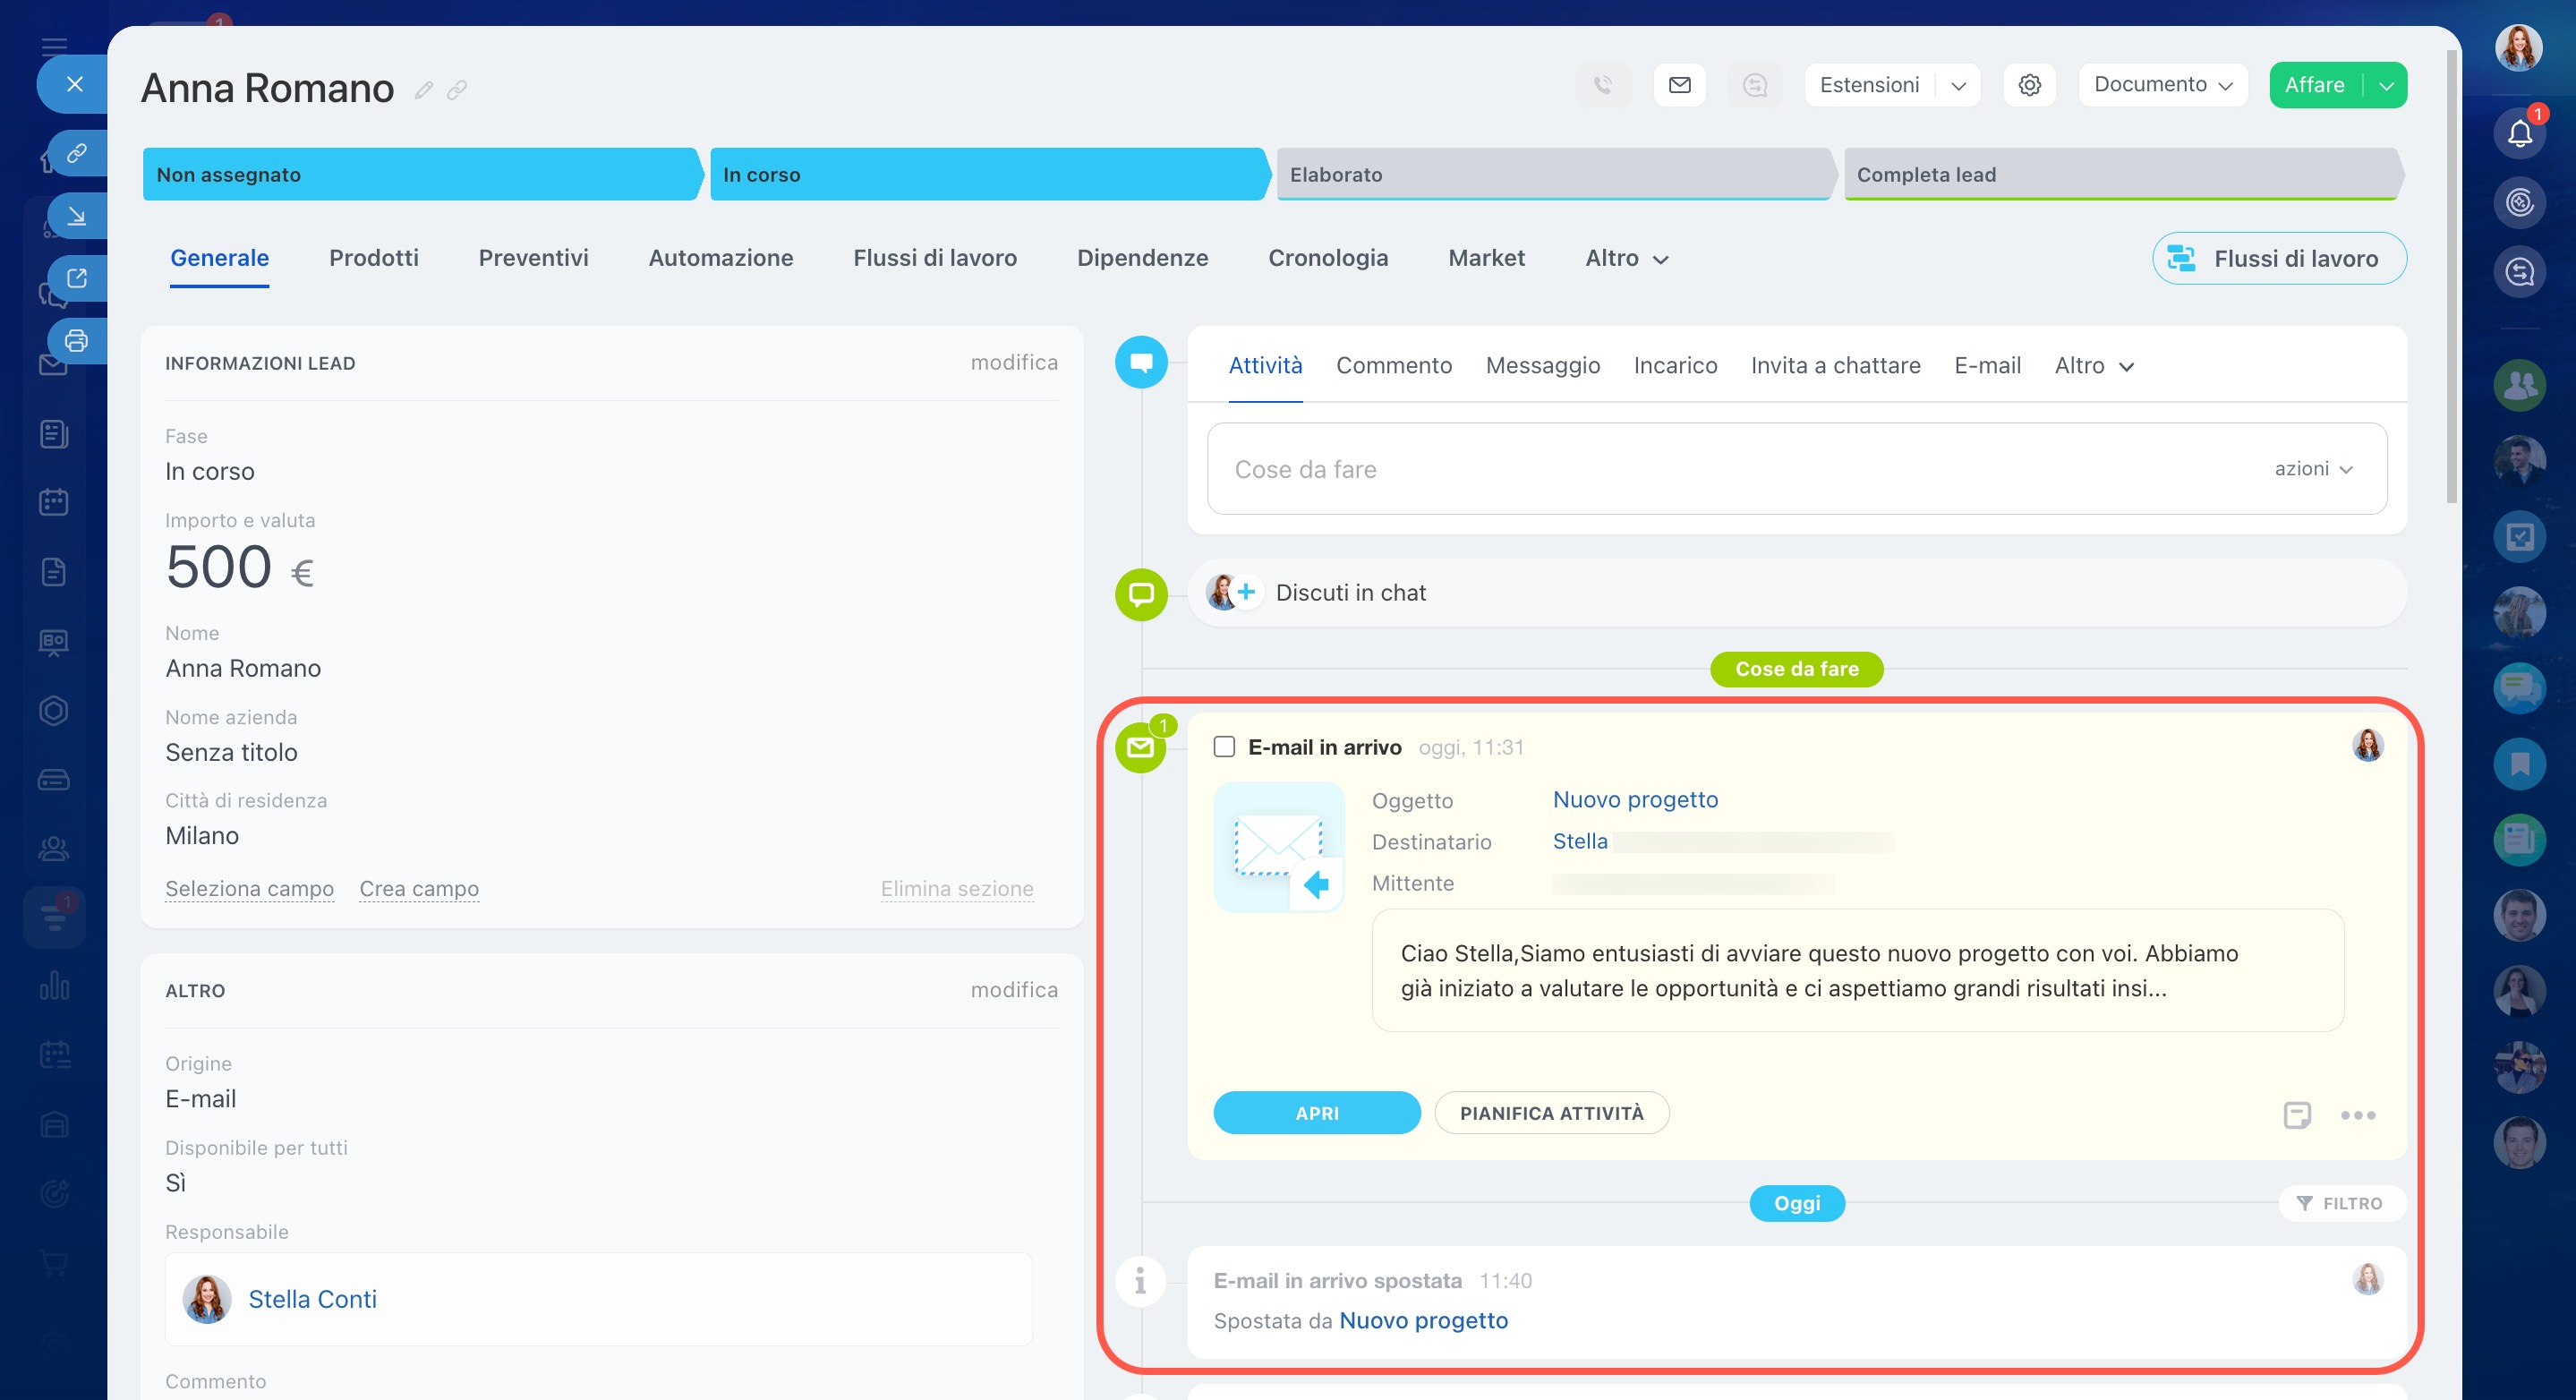Switch to the Prodotti tab
The width and height of the screenshot is (2576, 1400).
pos(373,258)
